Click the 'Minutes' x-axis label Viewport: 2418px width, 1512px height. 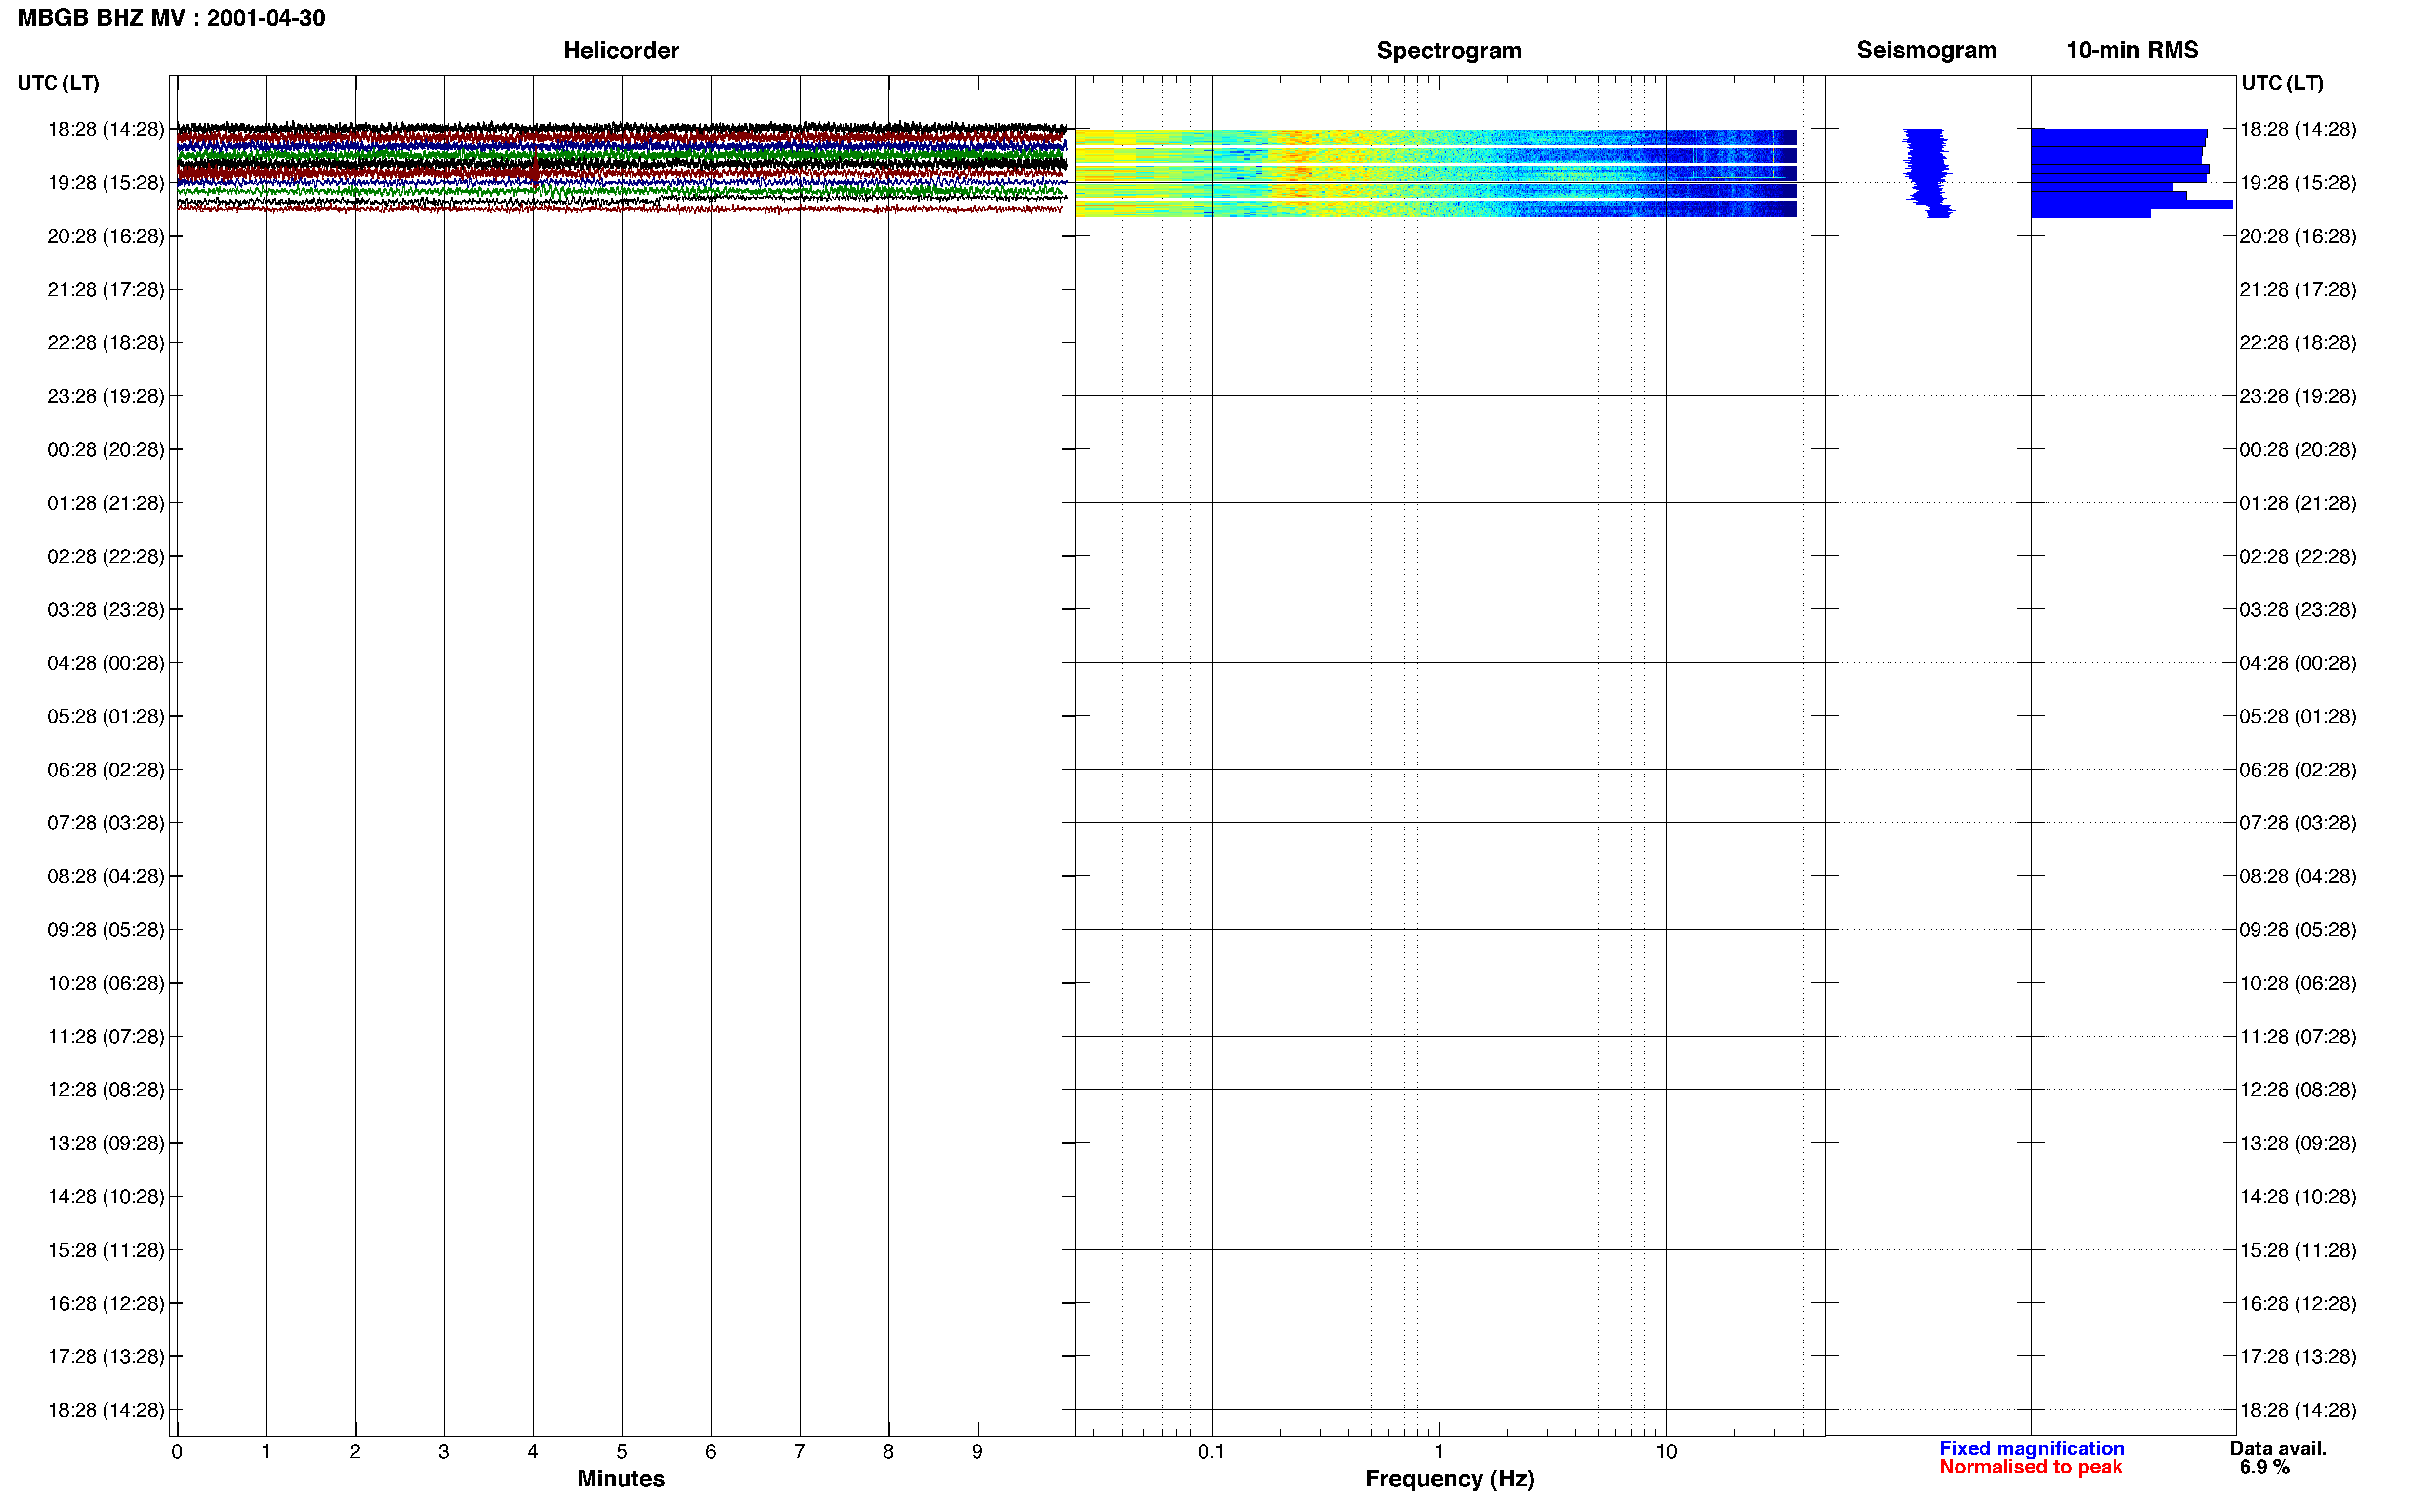click(621, 1478)
